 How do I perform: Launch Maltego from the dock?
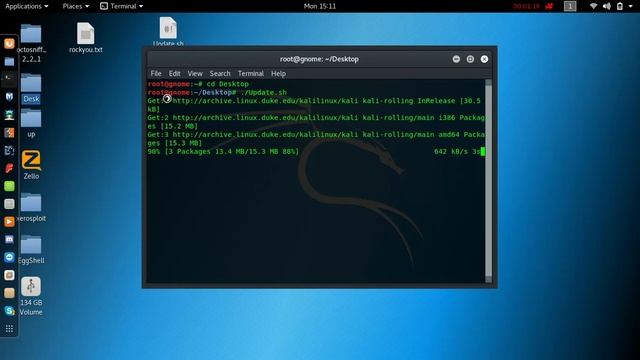point(9,151)
